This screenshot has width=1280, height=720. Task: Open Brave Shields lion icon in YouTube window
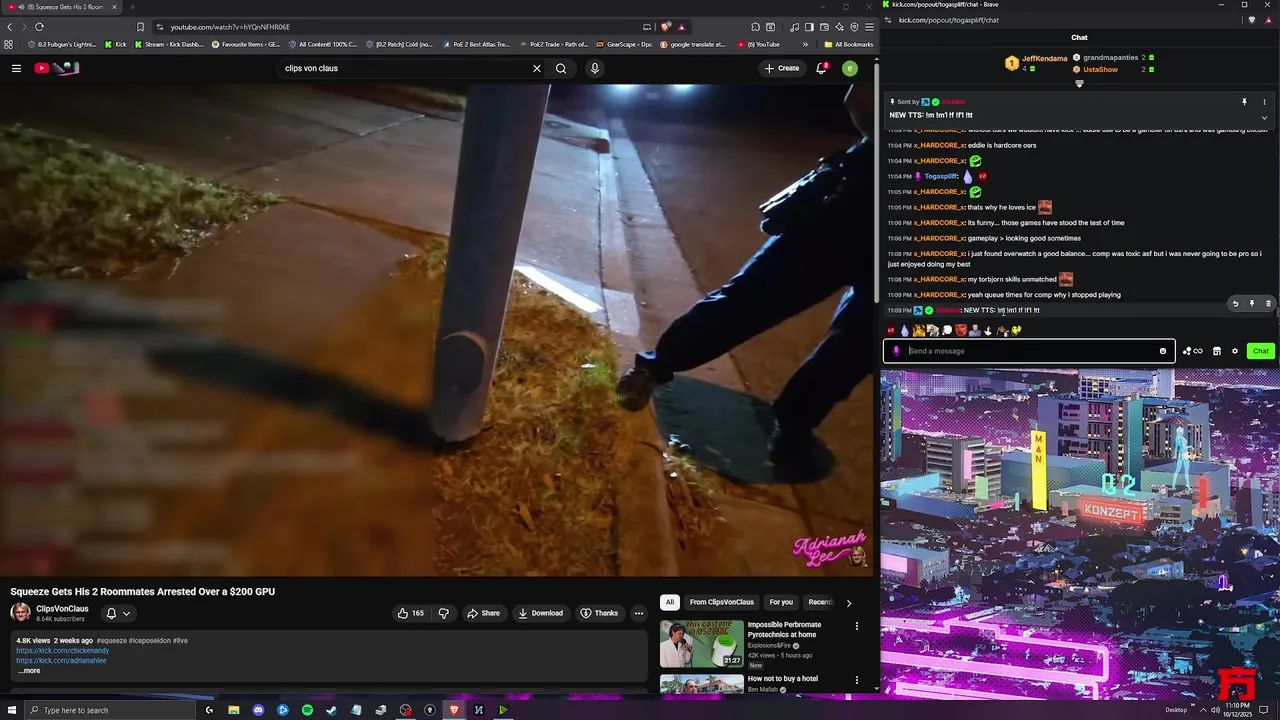click(665, 27)
